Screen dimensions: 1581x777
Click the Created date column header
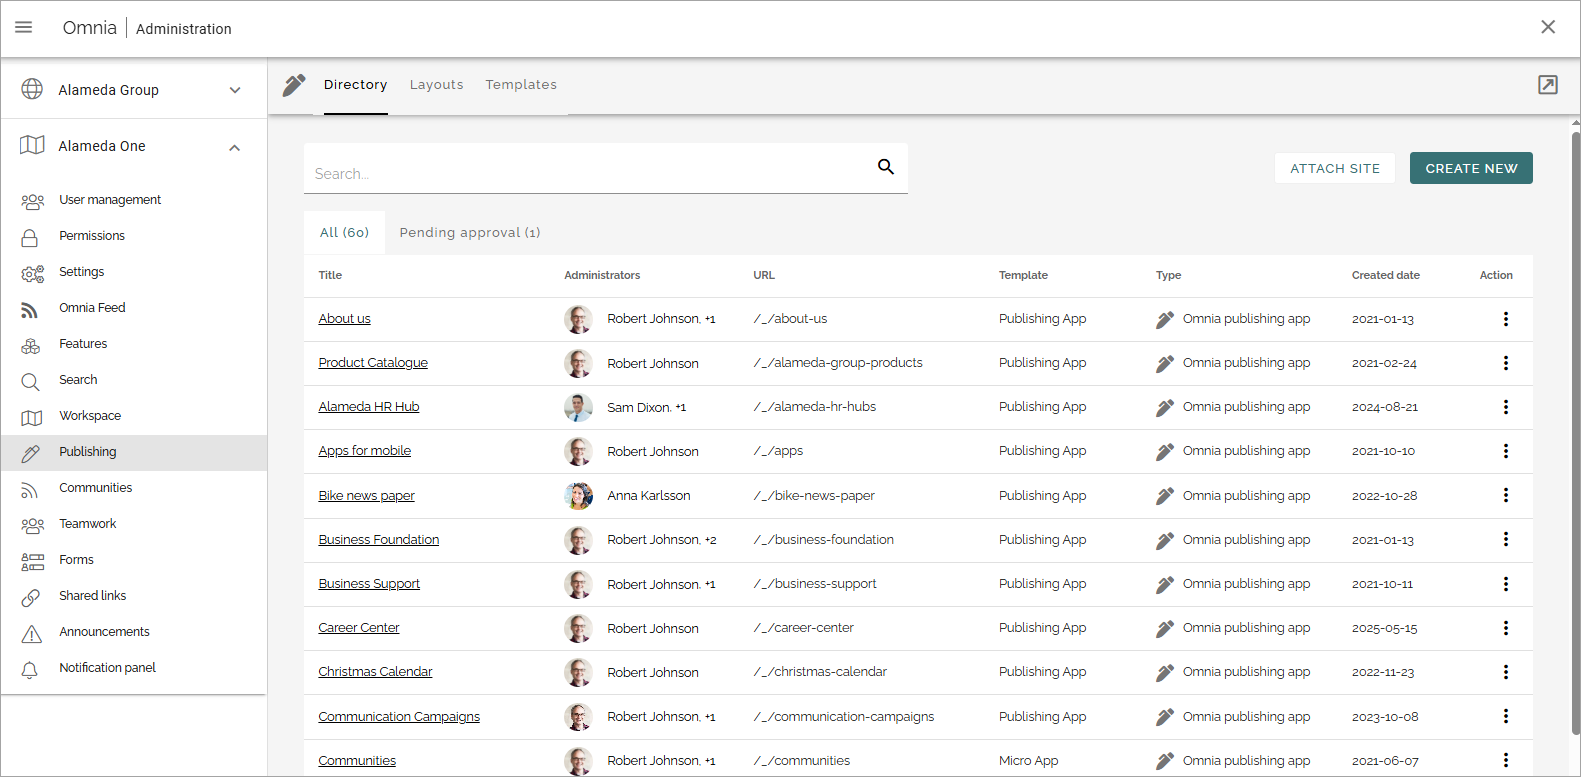(x=1385, y=275)
